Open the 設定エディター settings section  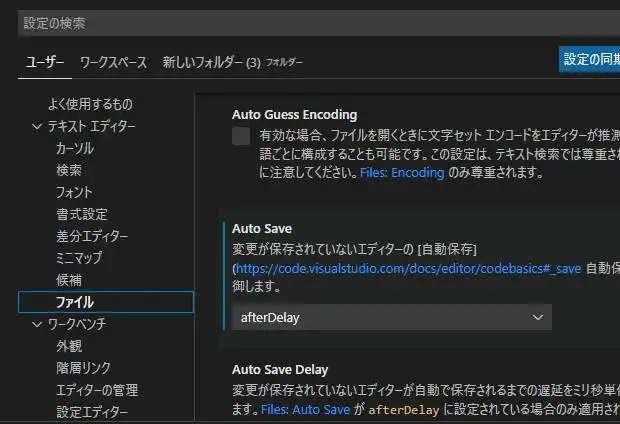click(92, 412)
